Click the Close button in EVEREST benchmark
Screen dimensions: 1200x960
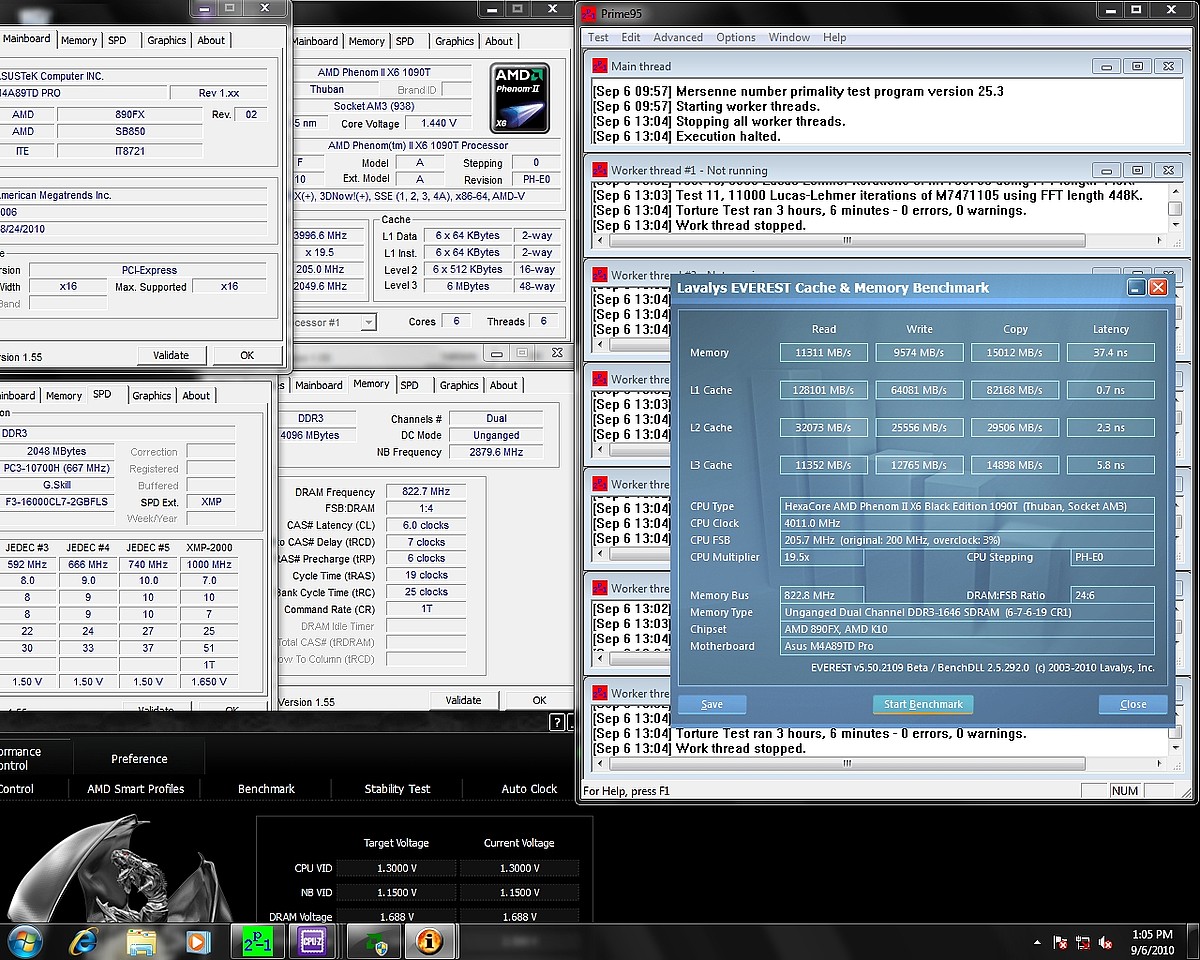(x=1133, y=705)
